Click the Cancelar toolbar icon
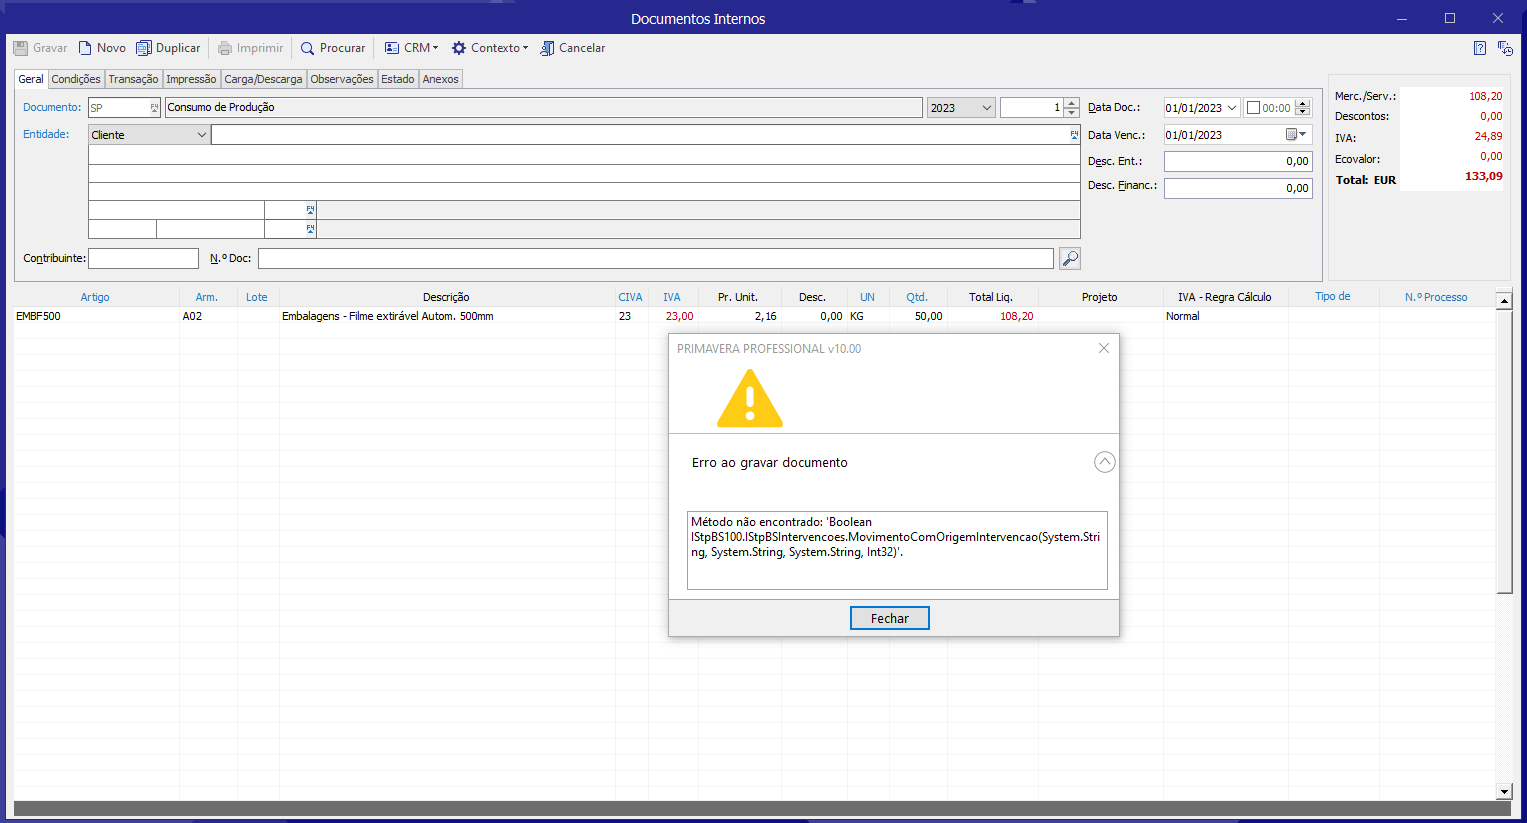1527x823 pixels. point(547,48)
